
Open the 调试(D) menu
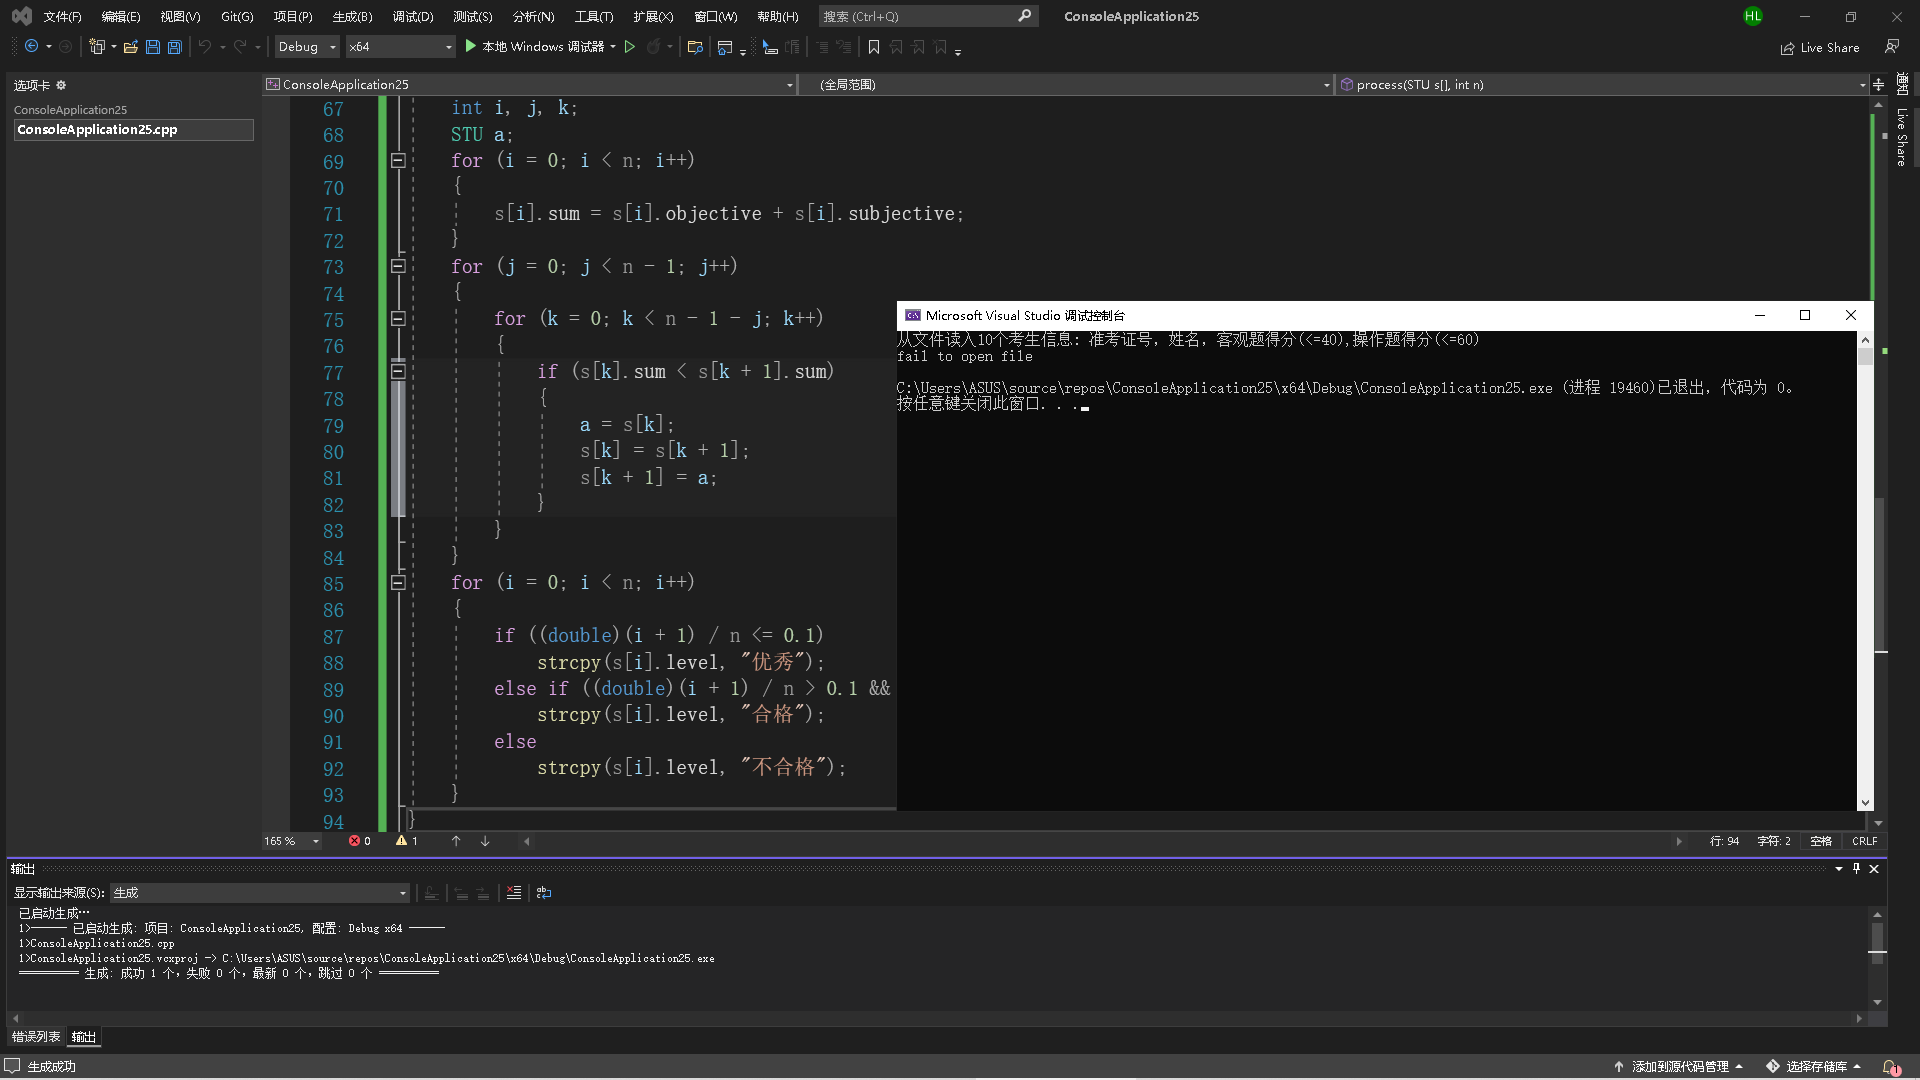[x=413, y=16]
